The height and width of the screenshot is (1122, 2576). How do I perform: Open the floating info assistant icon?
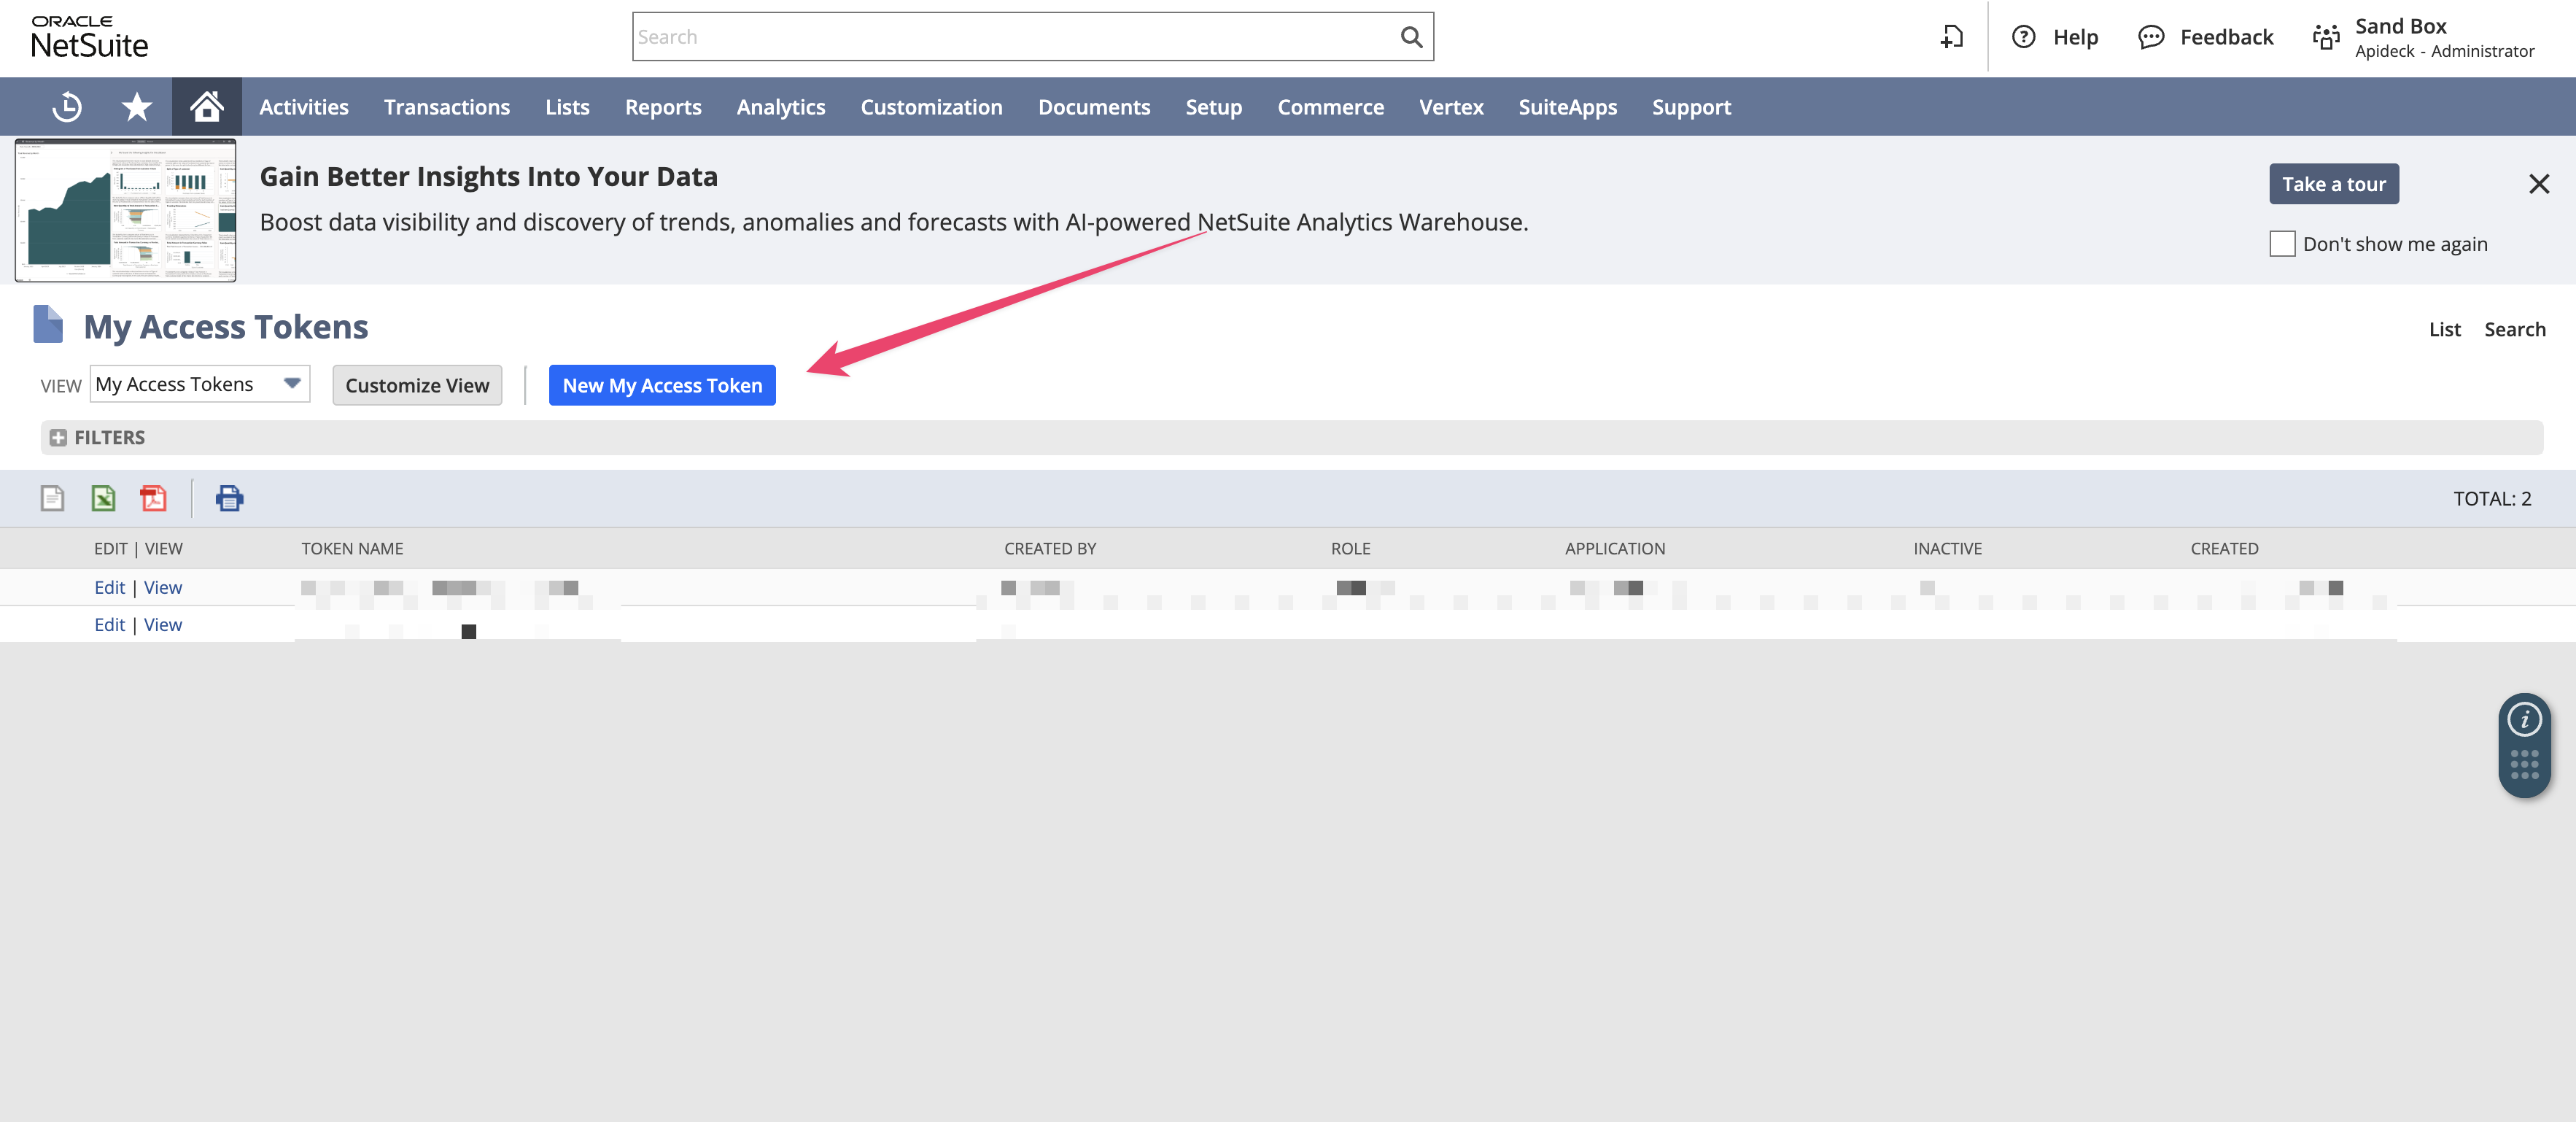[x=2524, y=719]
